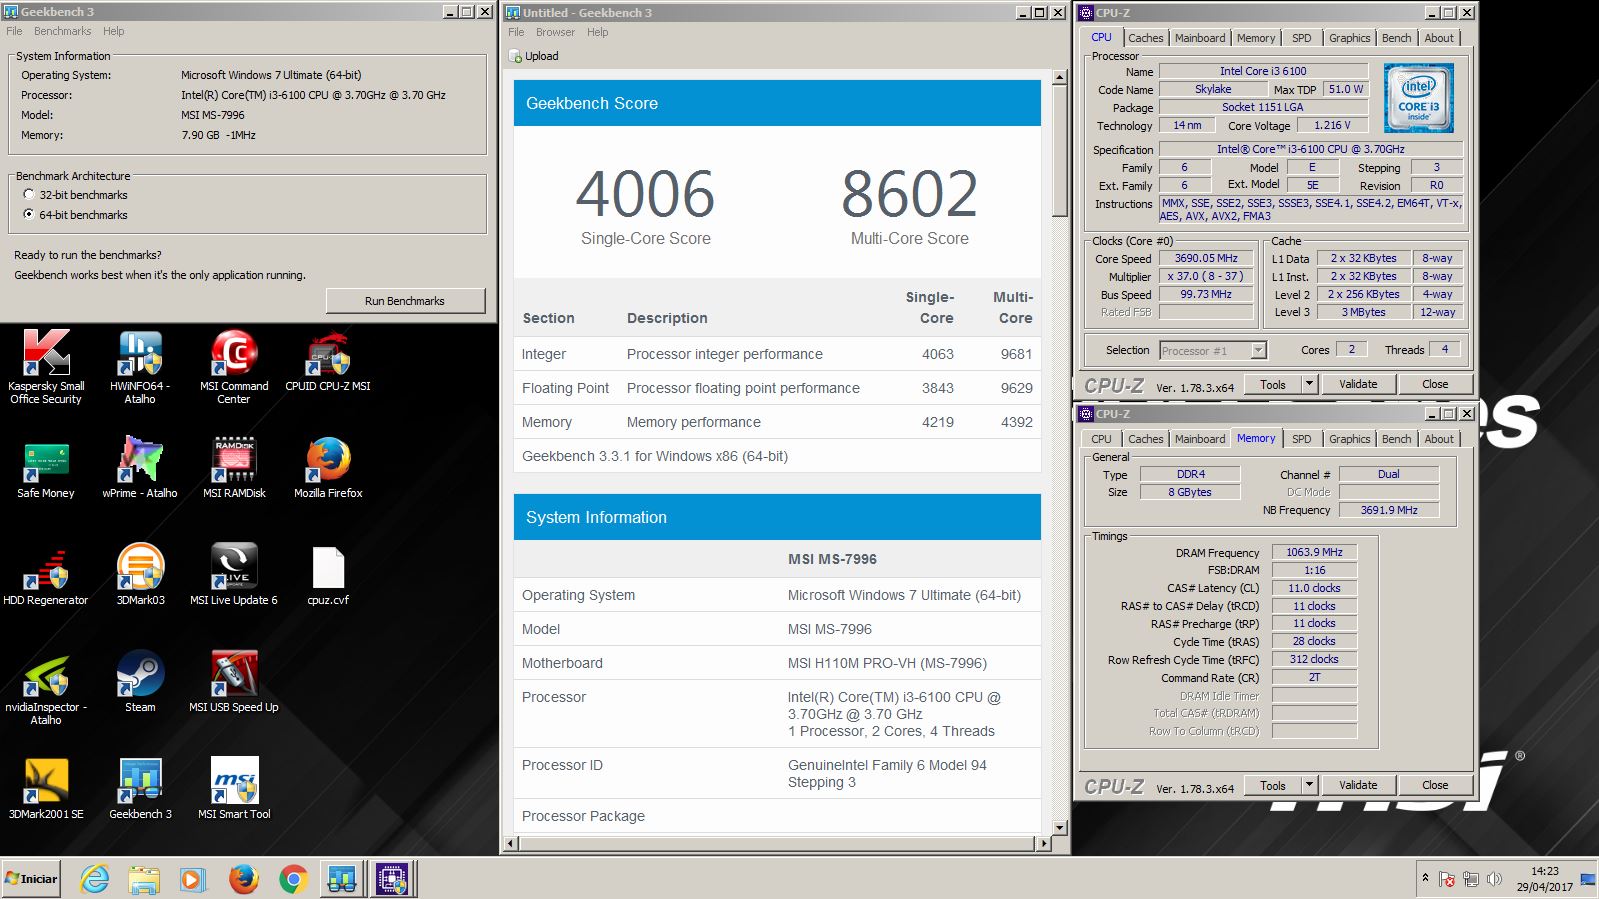Open MSI RAMDisk desktop icon
This screenshot has width=1599, height=899.
click(x=234, y=468)
